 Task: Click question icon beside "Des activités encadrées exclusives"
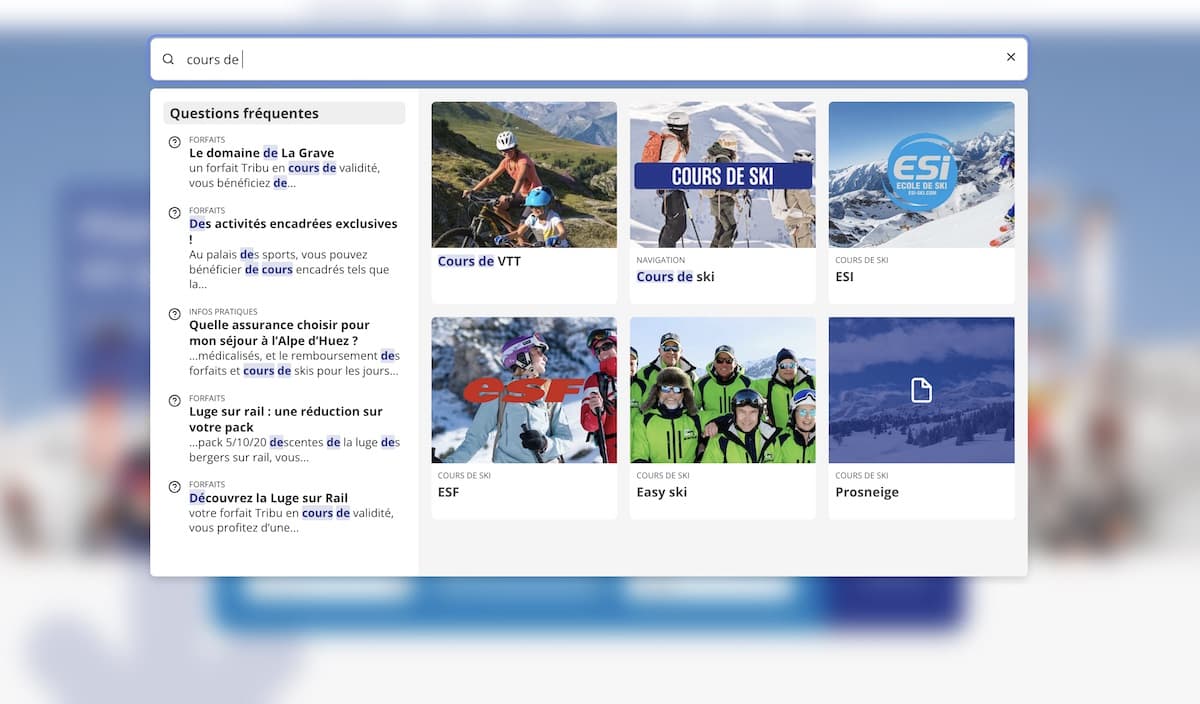(x=175, y=213)
